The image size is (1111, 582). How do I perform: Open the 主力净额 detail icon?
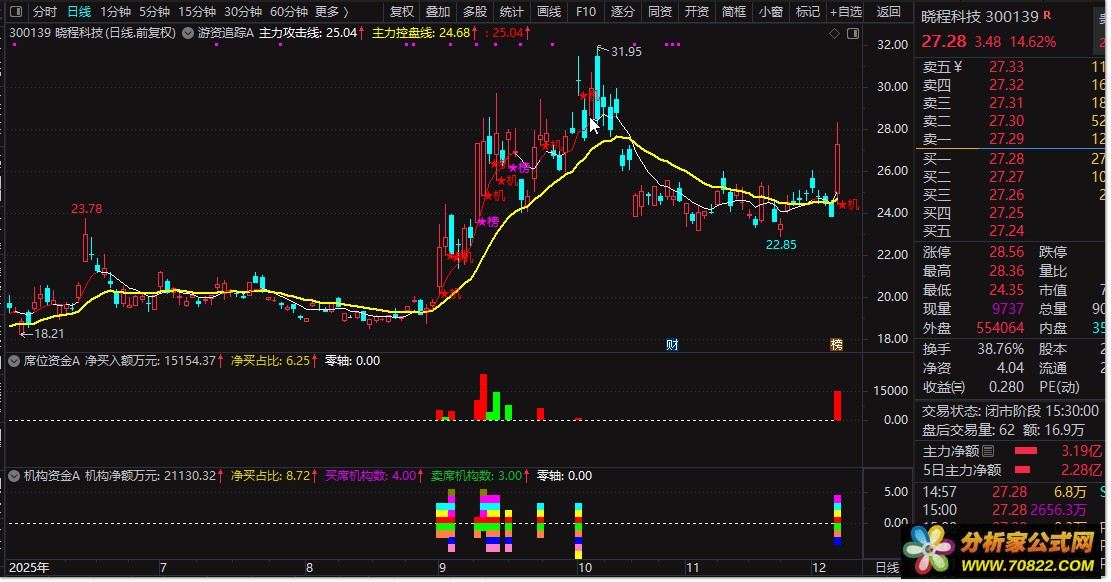(988, 451)
